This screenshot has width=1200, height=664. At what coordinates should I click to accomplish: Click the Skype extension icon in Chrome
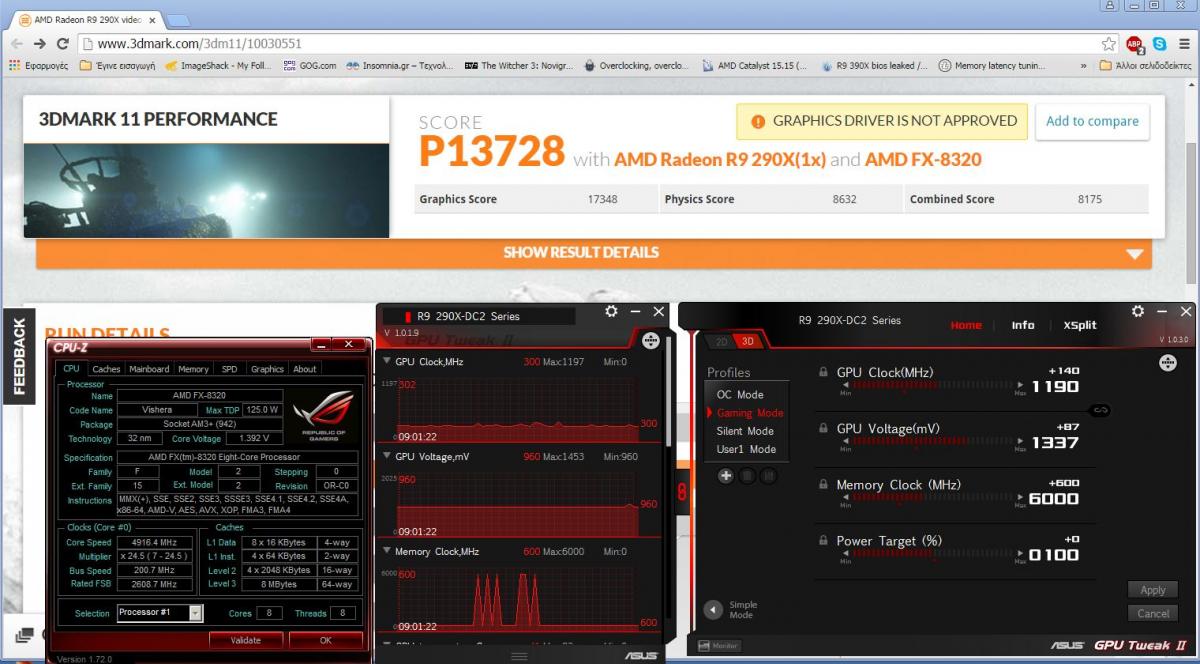tap(1159, 44)
